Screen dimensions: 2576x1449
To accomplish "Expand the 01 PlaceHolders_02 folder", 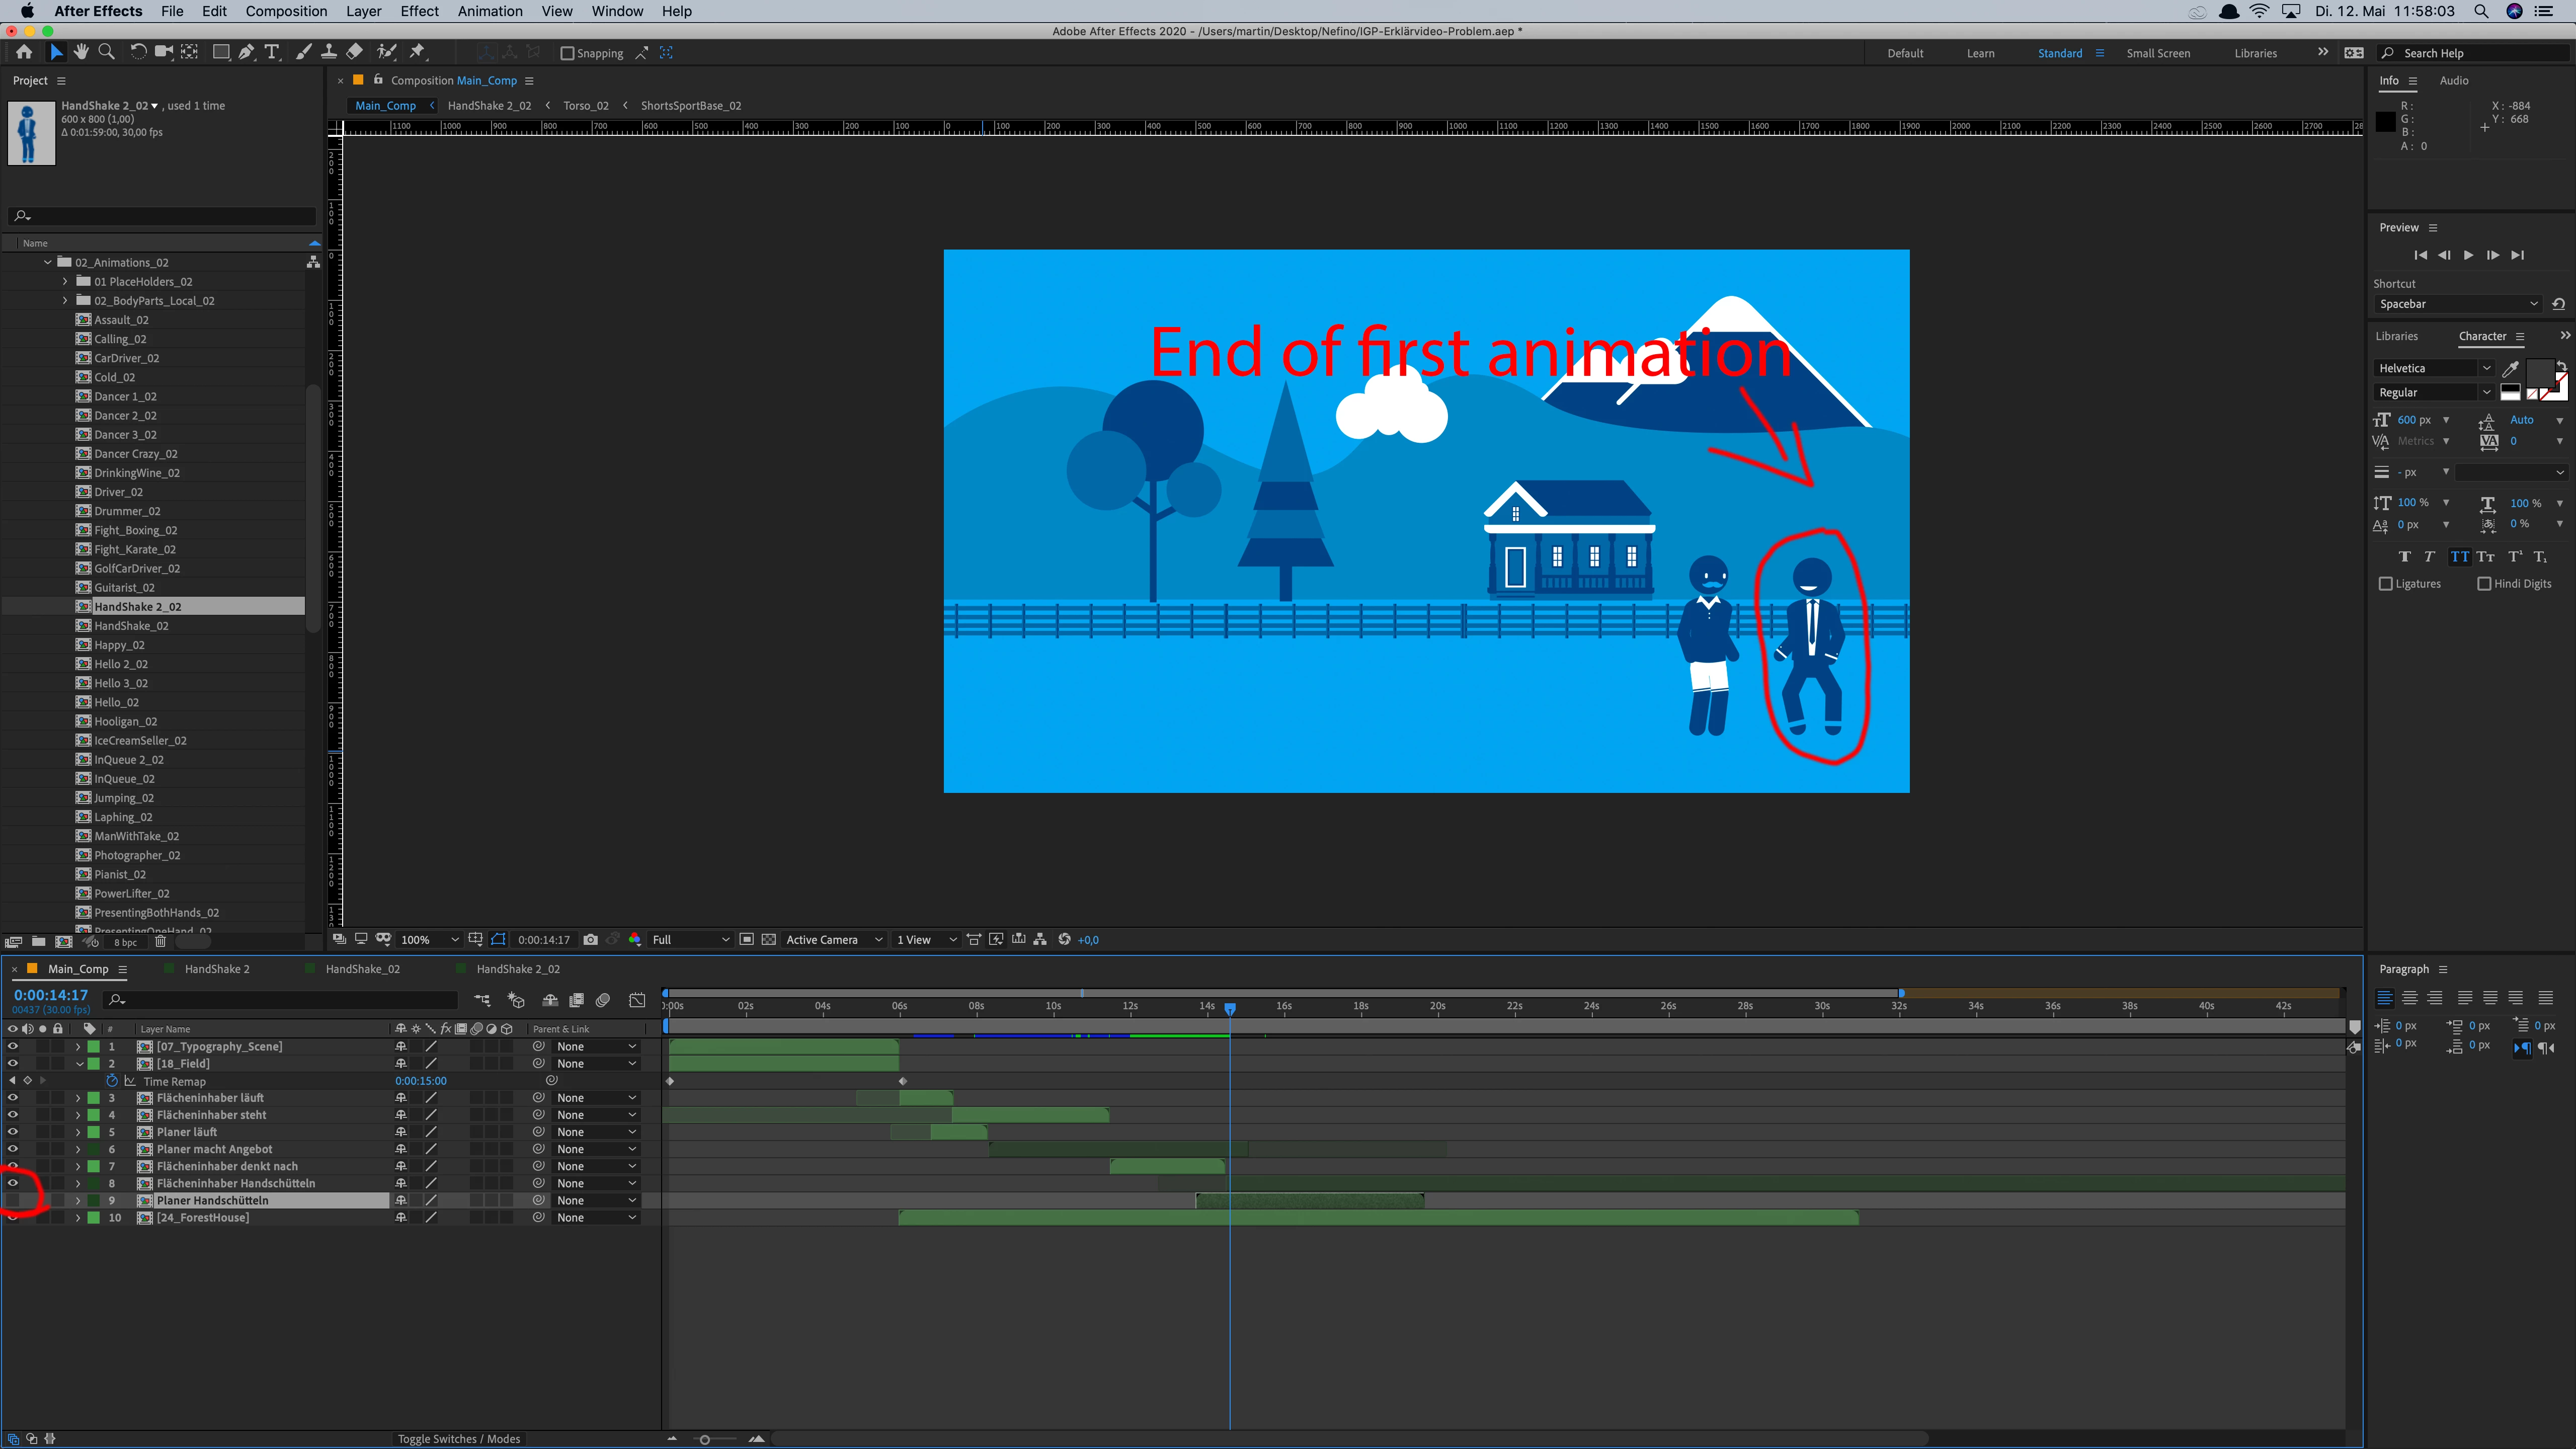I will 65,282.
